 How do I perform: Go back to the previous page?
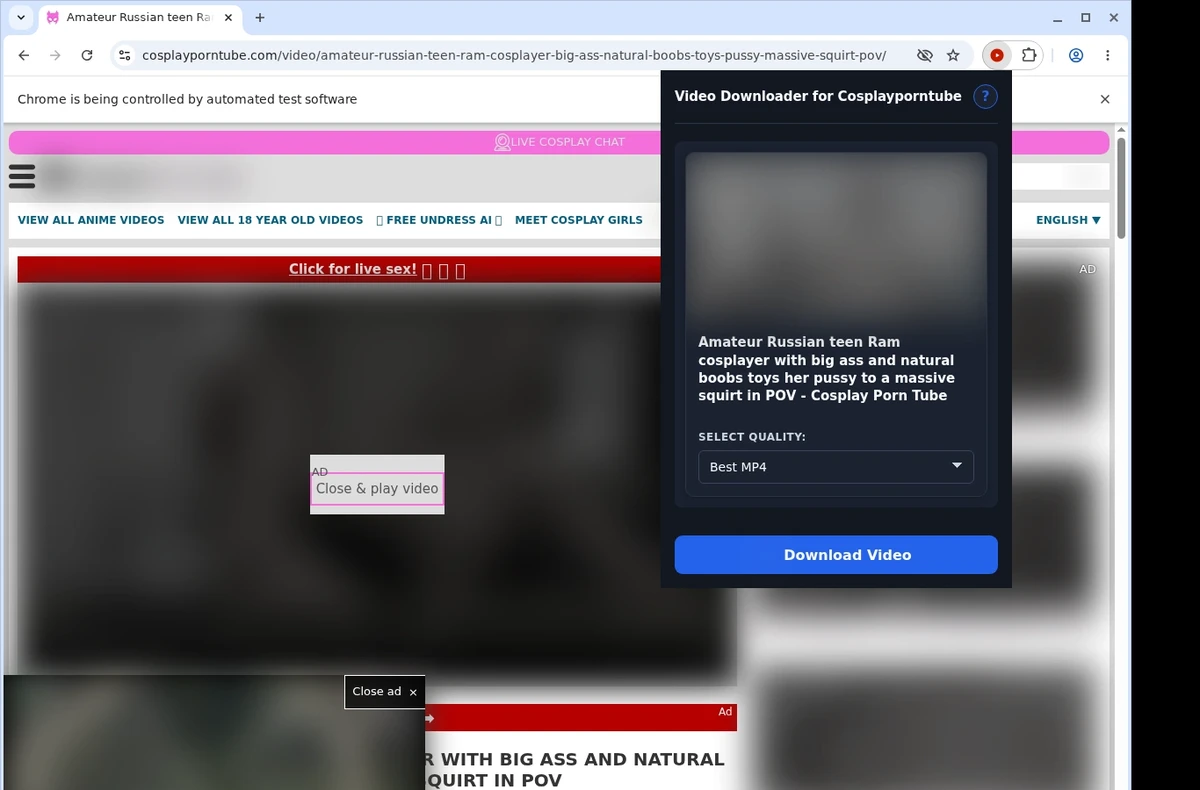24,56
